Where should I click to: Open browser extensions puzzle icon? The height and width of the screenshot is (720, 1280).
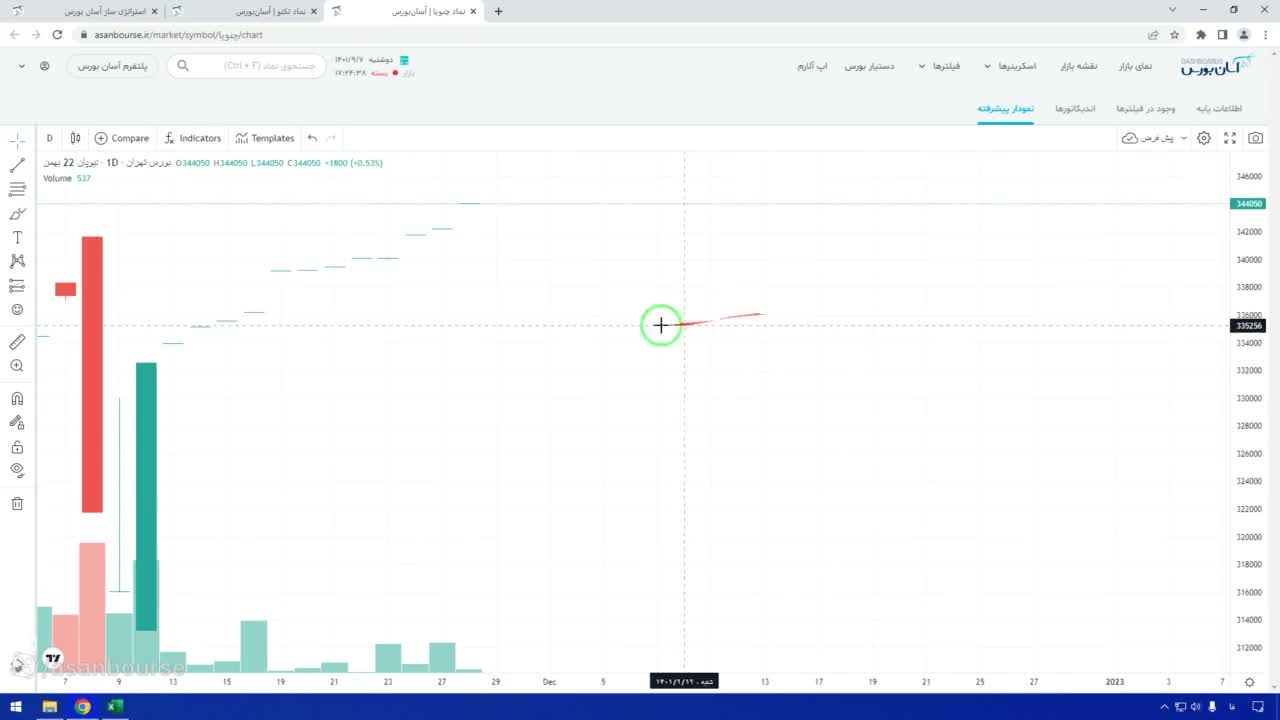(x=1201, y=34)
